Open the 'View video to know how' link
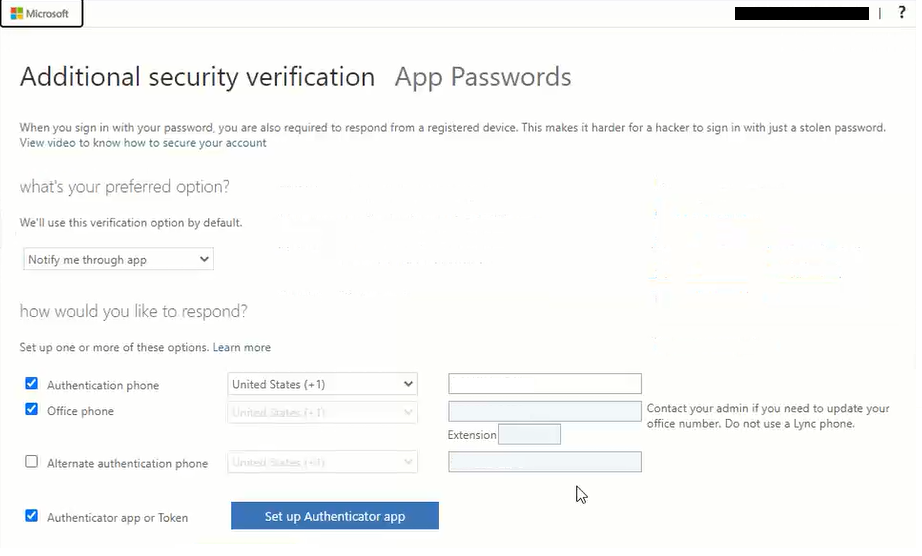This screenshot has width=922, height=556. 143,143
